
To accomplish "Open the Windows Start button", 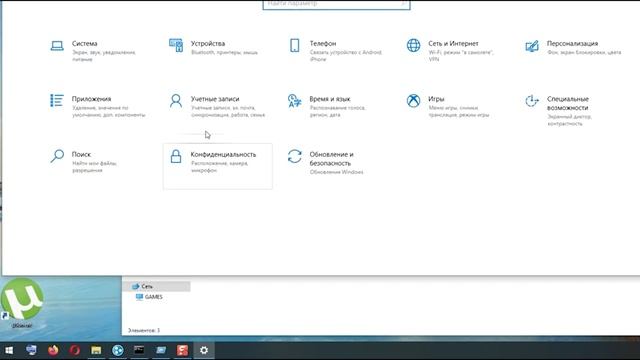I will point(9,350).
